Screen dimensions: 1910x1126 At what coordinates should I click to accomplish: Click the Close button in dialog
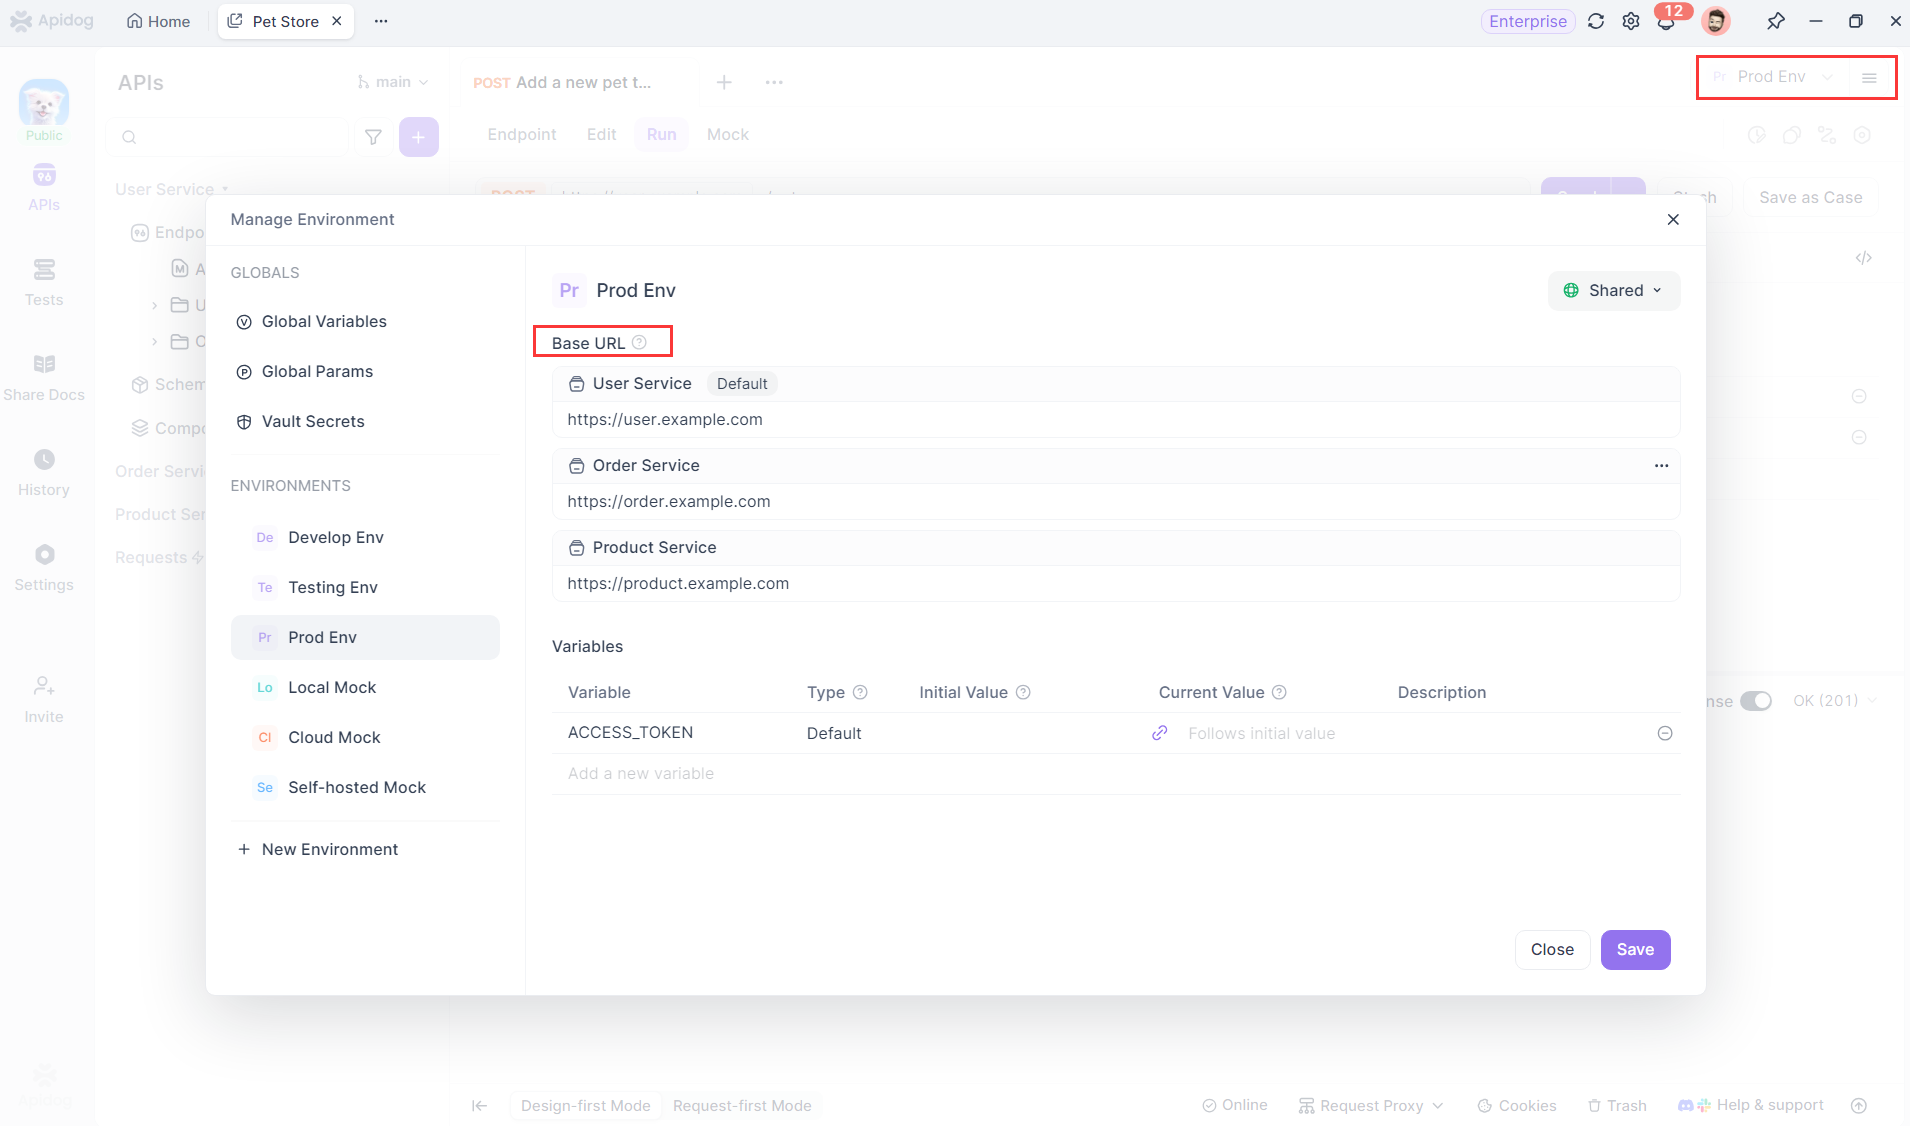pos(1552,949)
